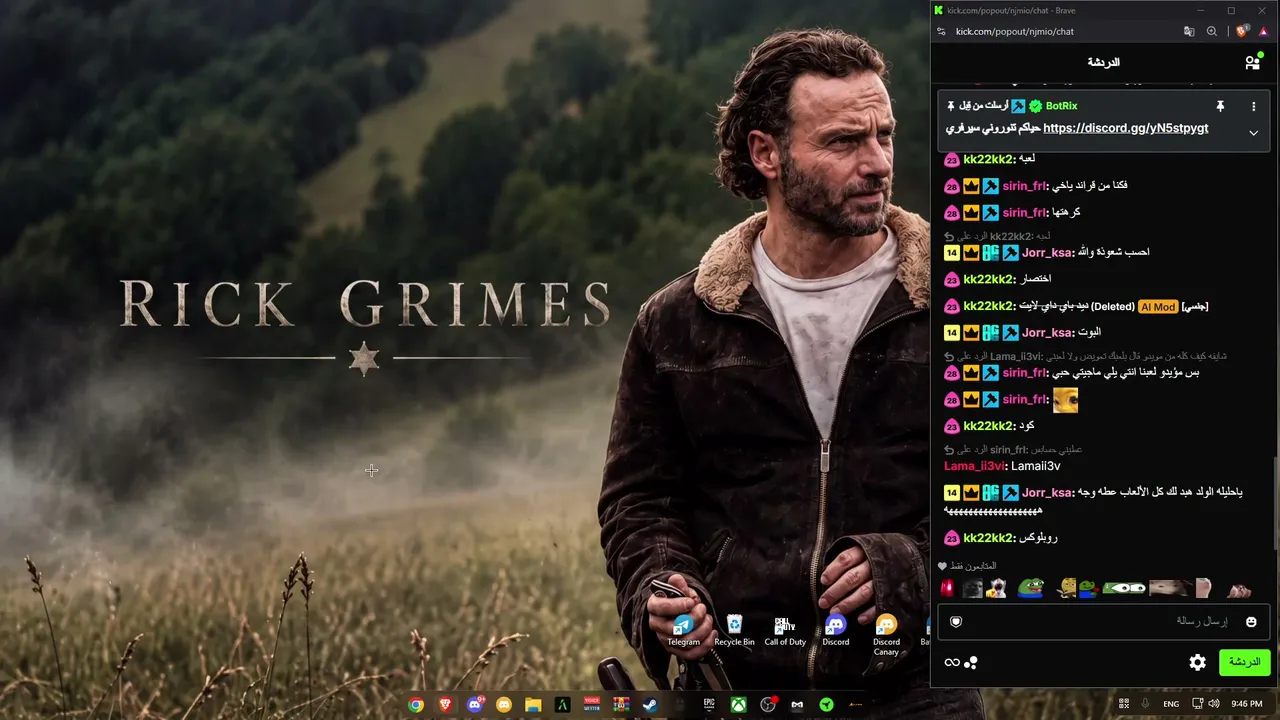Click the username Lama_ii3vi in chat

[x=974, y=466]
